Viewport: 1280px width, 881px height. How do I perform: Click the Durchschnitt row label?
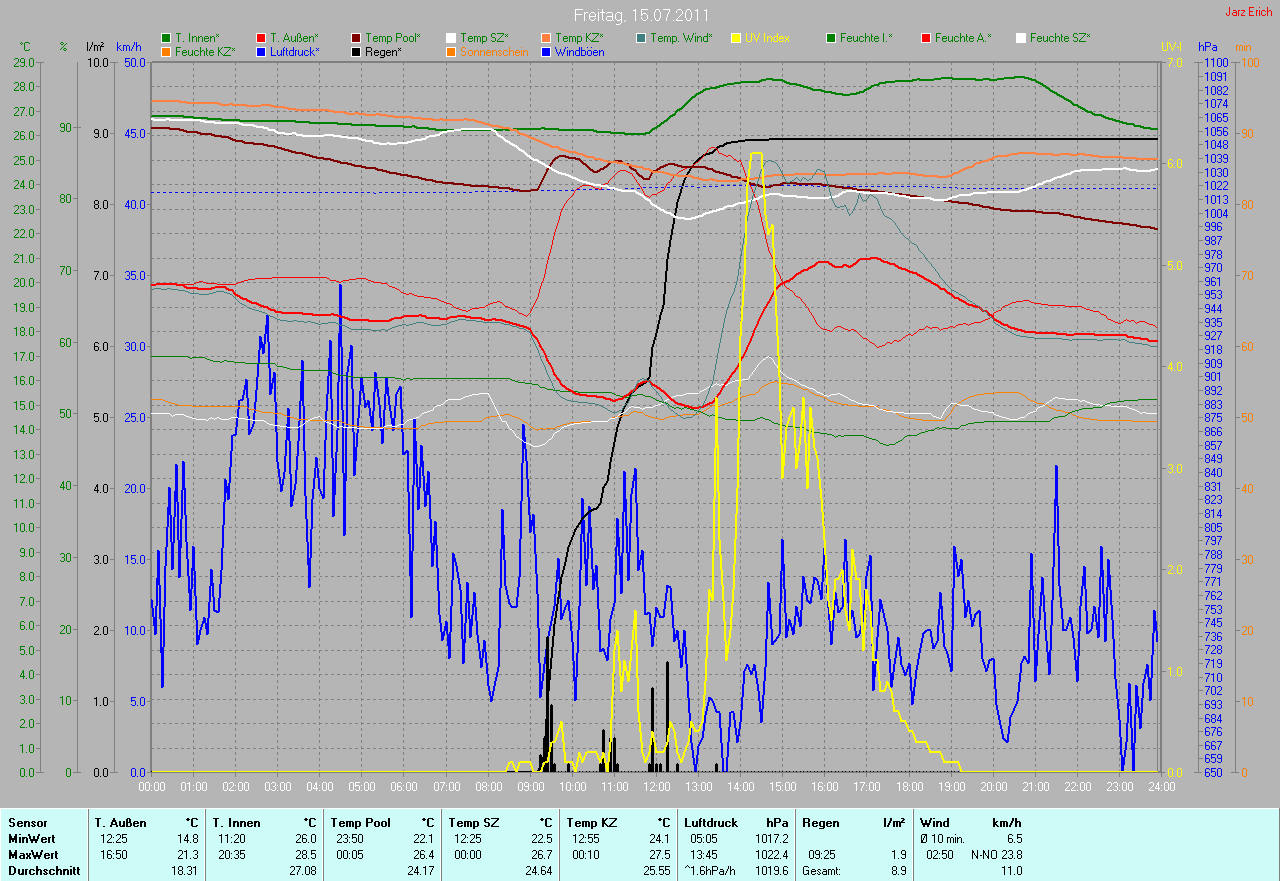pyautogui.click(x=42, y=871)
